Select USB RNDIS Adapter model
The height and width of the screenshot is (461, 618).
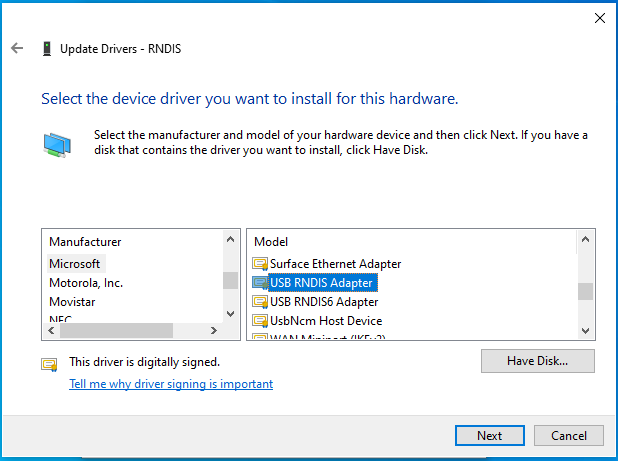pyautogui.click(x=322, y=283)
